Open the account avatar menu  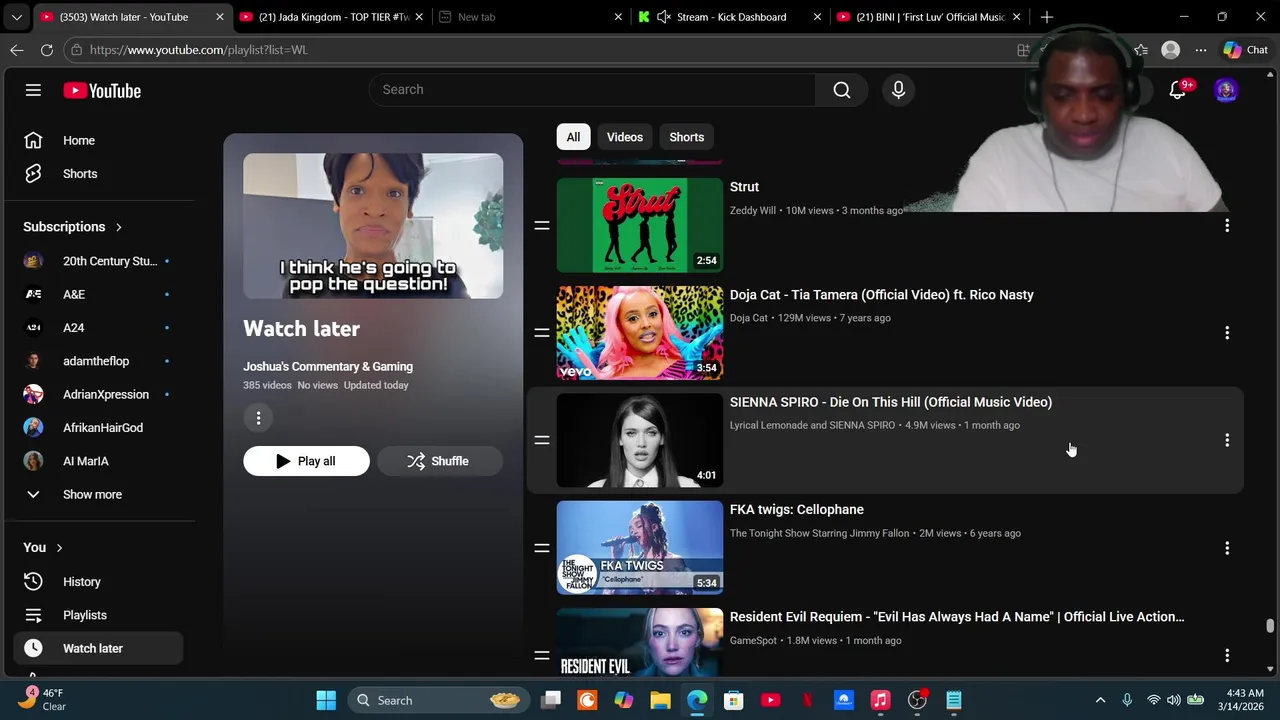1226,90
